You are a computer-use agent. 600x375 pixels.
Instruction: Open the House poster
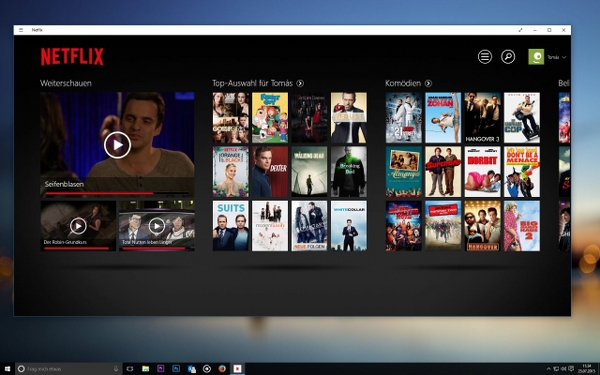tap(349, 117)
